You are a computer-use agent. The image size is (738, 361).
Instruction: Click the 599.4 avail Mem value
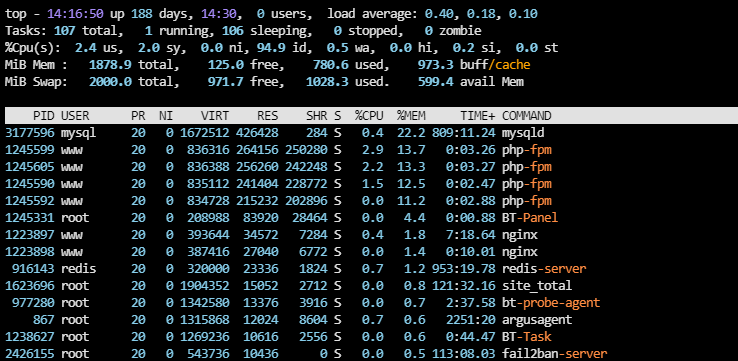pos(436,82)
